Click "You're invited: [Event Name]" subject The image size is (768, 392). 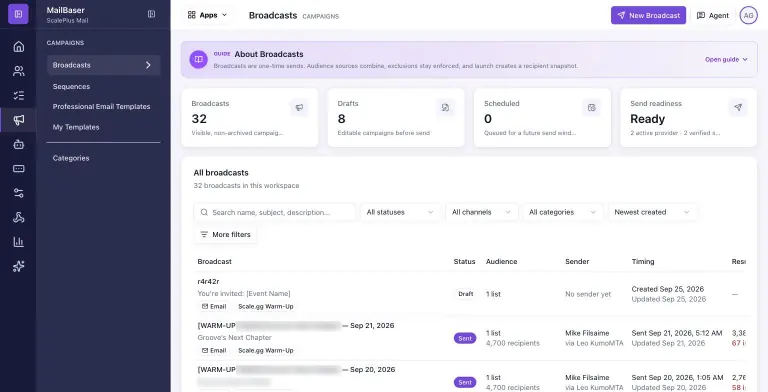[244, 293]
